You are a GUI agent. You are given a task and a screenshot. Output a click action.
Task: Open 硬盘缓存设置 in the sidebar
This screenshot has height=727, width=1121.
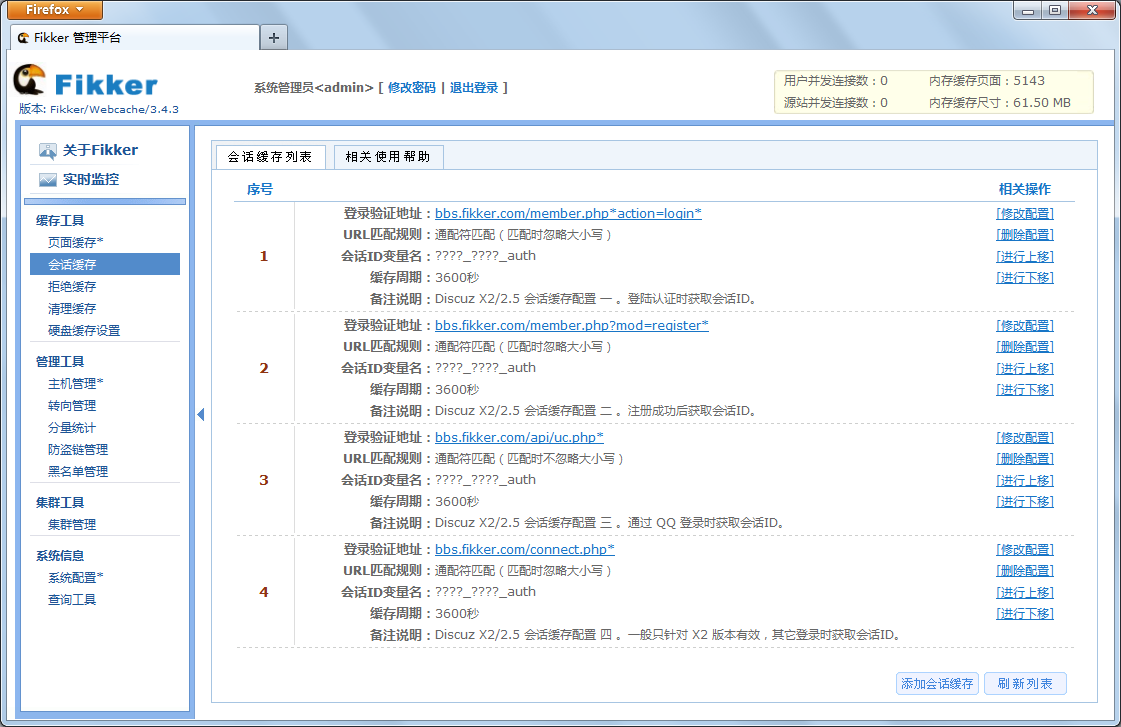coord(84,330)
